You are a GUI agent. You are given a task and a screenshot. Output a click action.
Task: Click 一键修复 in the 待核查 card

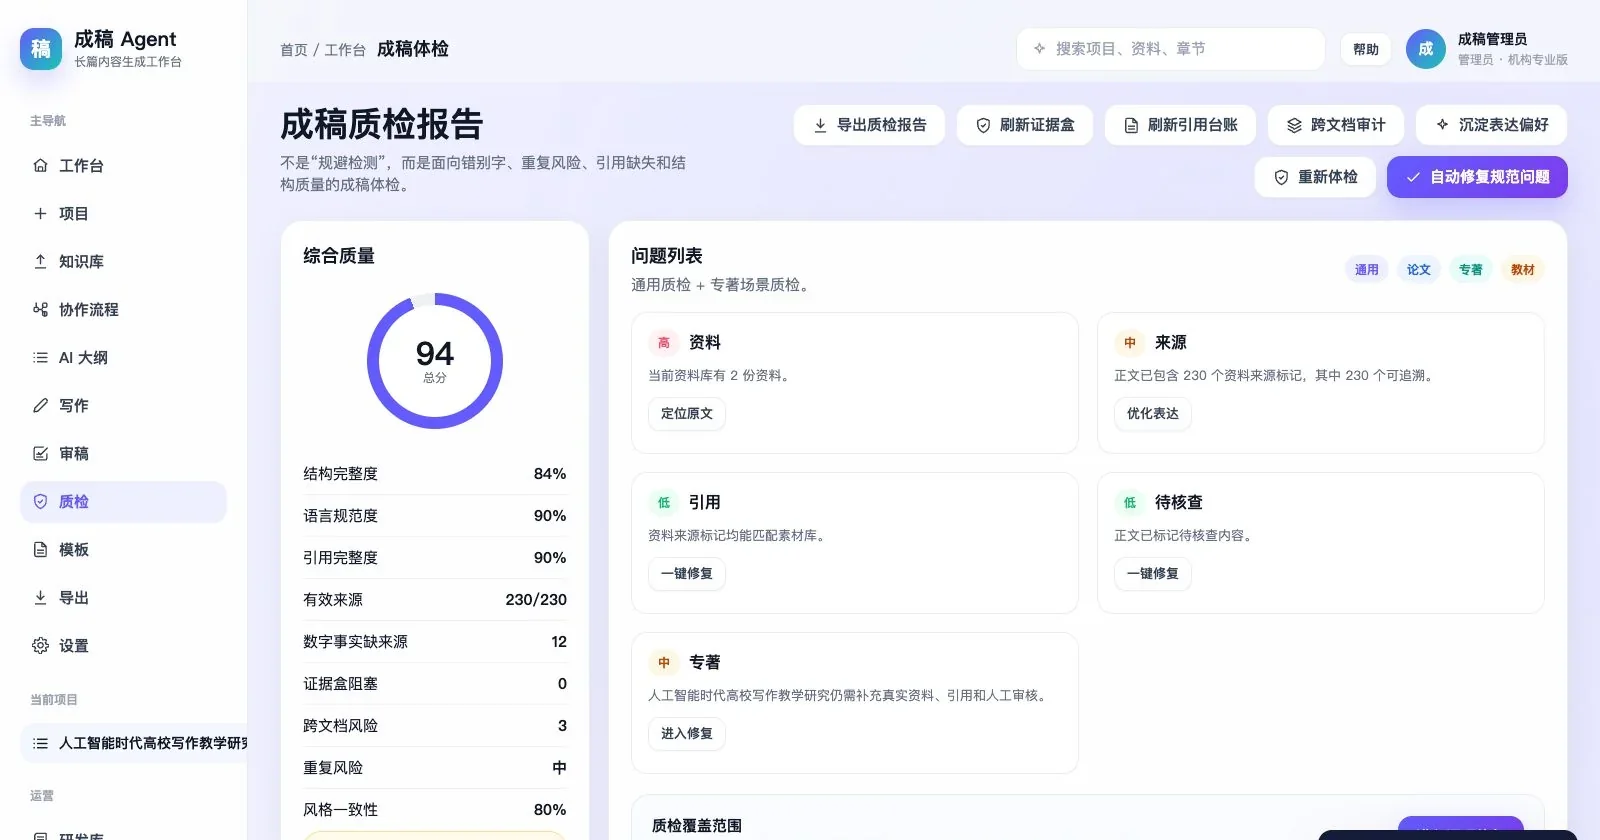pos(1153,573)
